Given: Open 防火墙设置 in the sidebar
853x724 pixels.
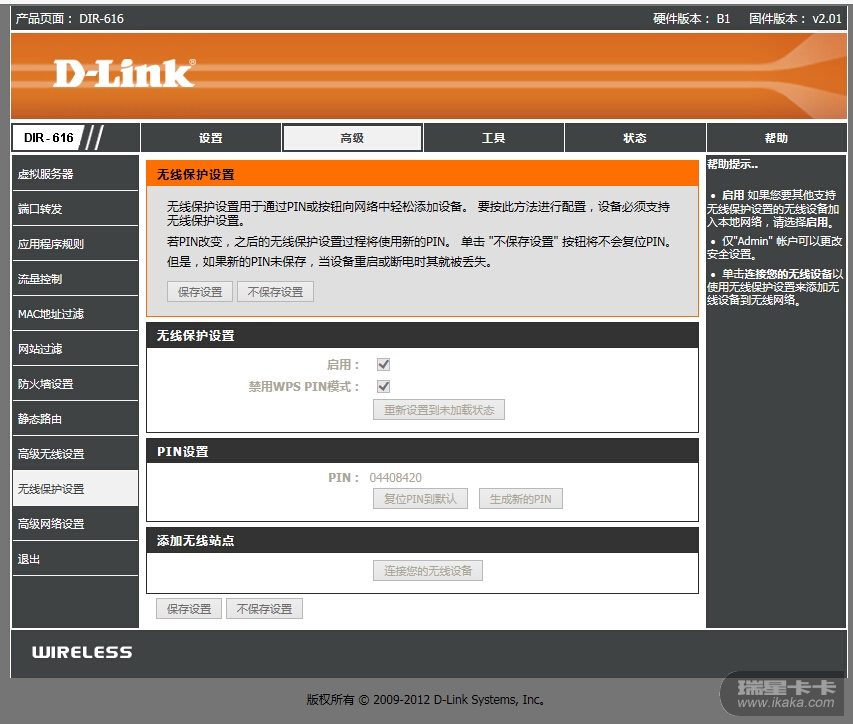Looking at the screenshot, I should pos(75,384).
